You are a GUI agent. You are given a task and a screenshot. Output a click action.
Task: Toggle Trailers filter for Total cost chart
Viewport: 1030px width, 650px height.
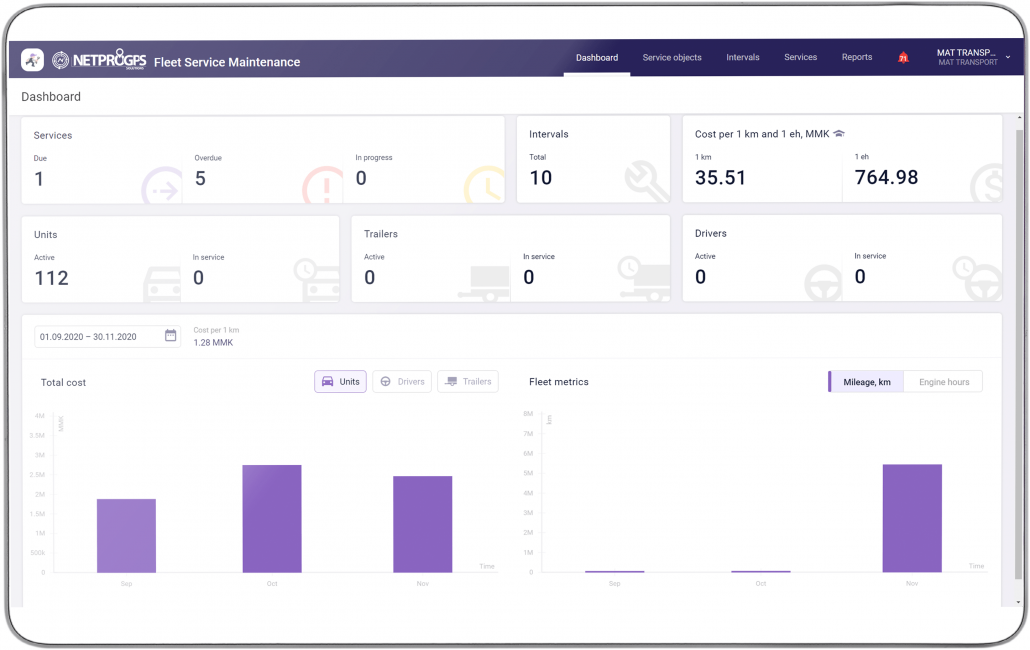pos(467,382)
